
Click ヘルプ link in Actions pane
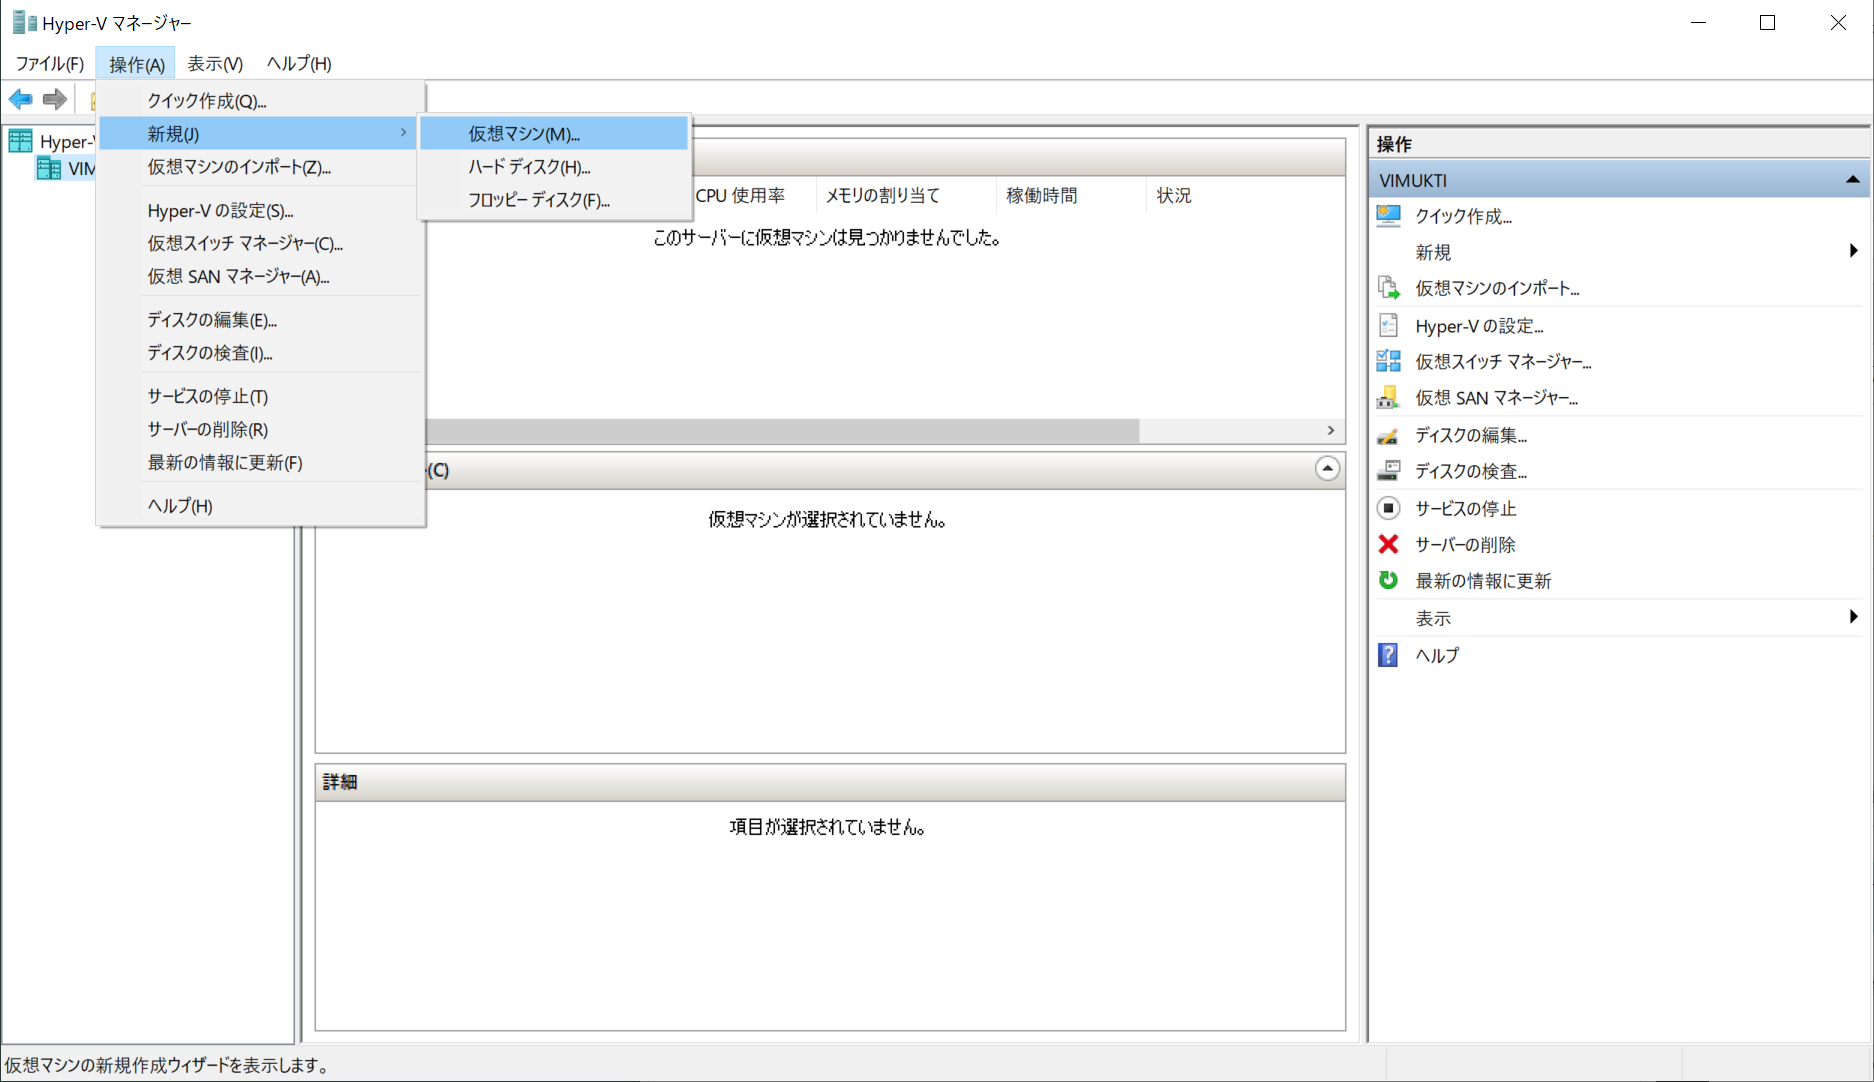(1437, 655)
